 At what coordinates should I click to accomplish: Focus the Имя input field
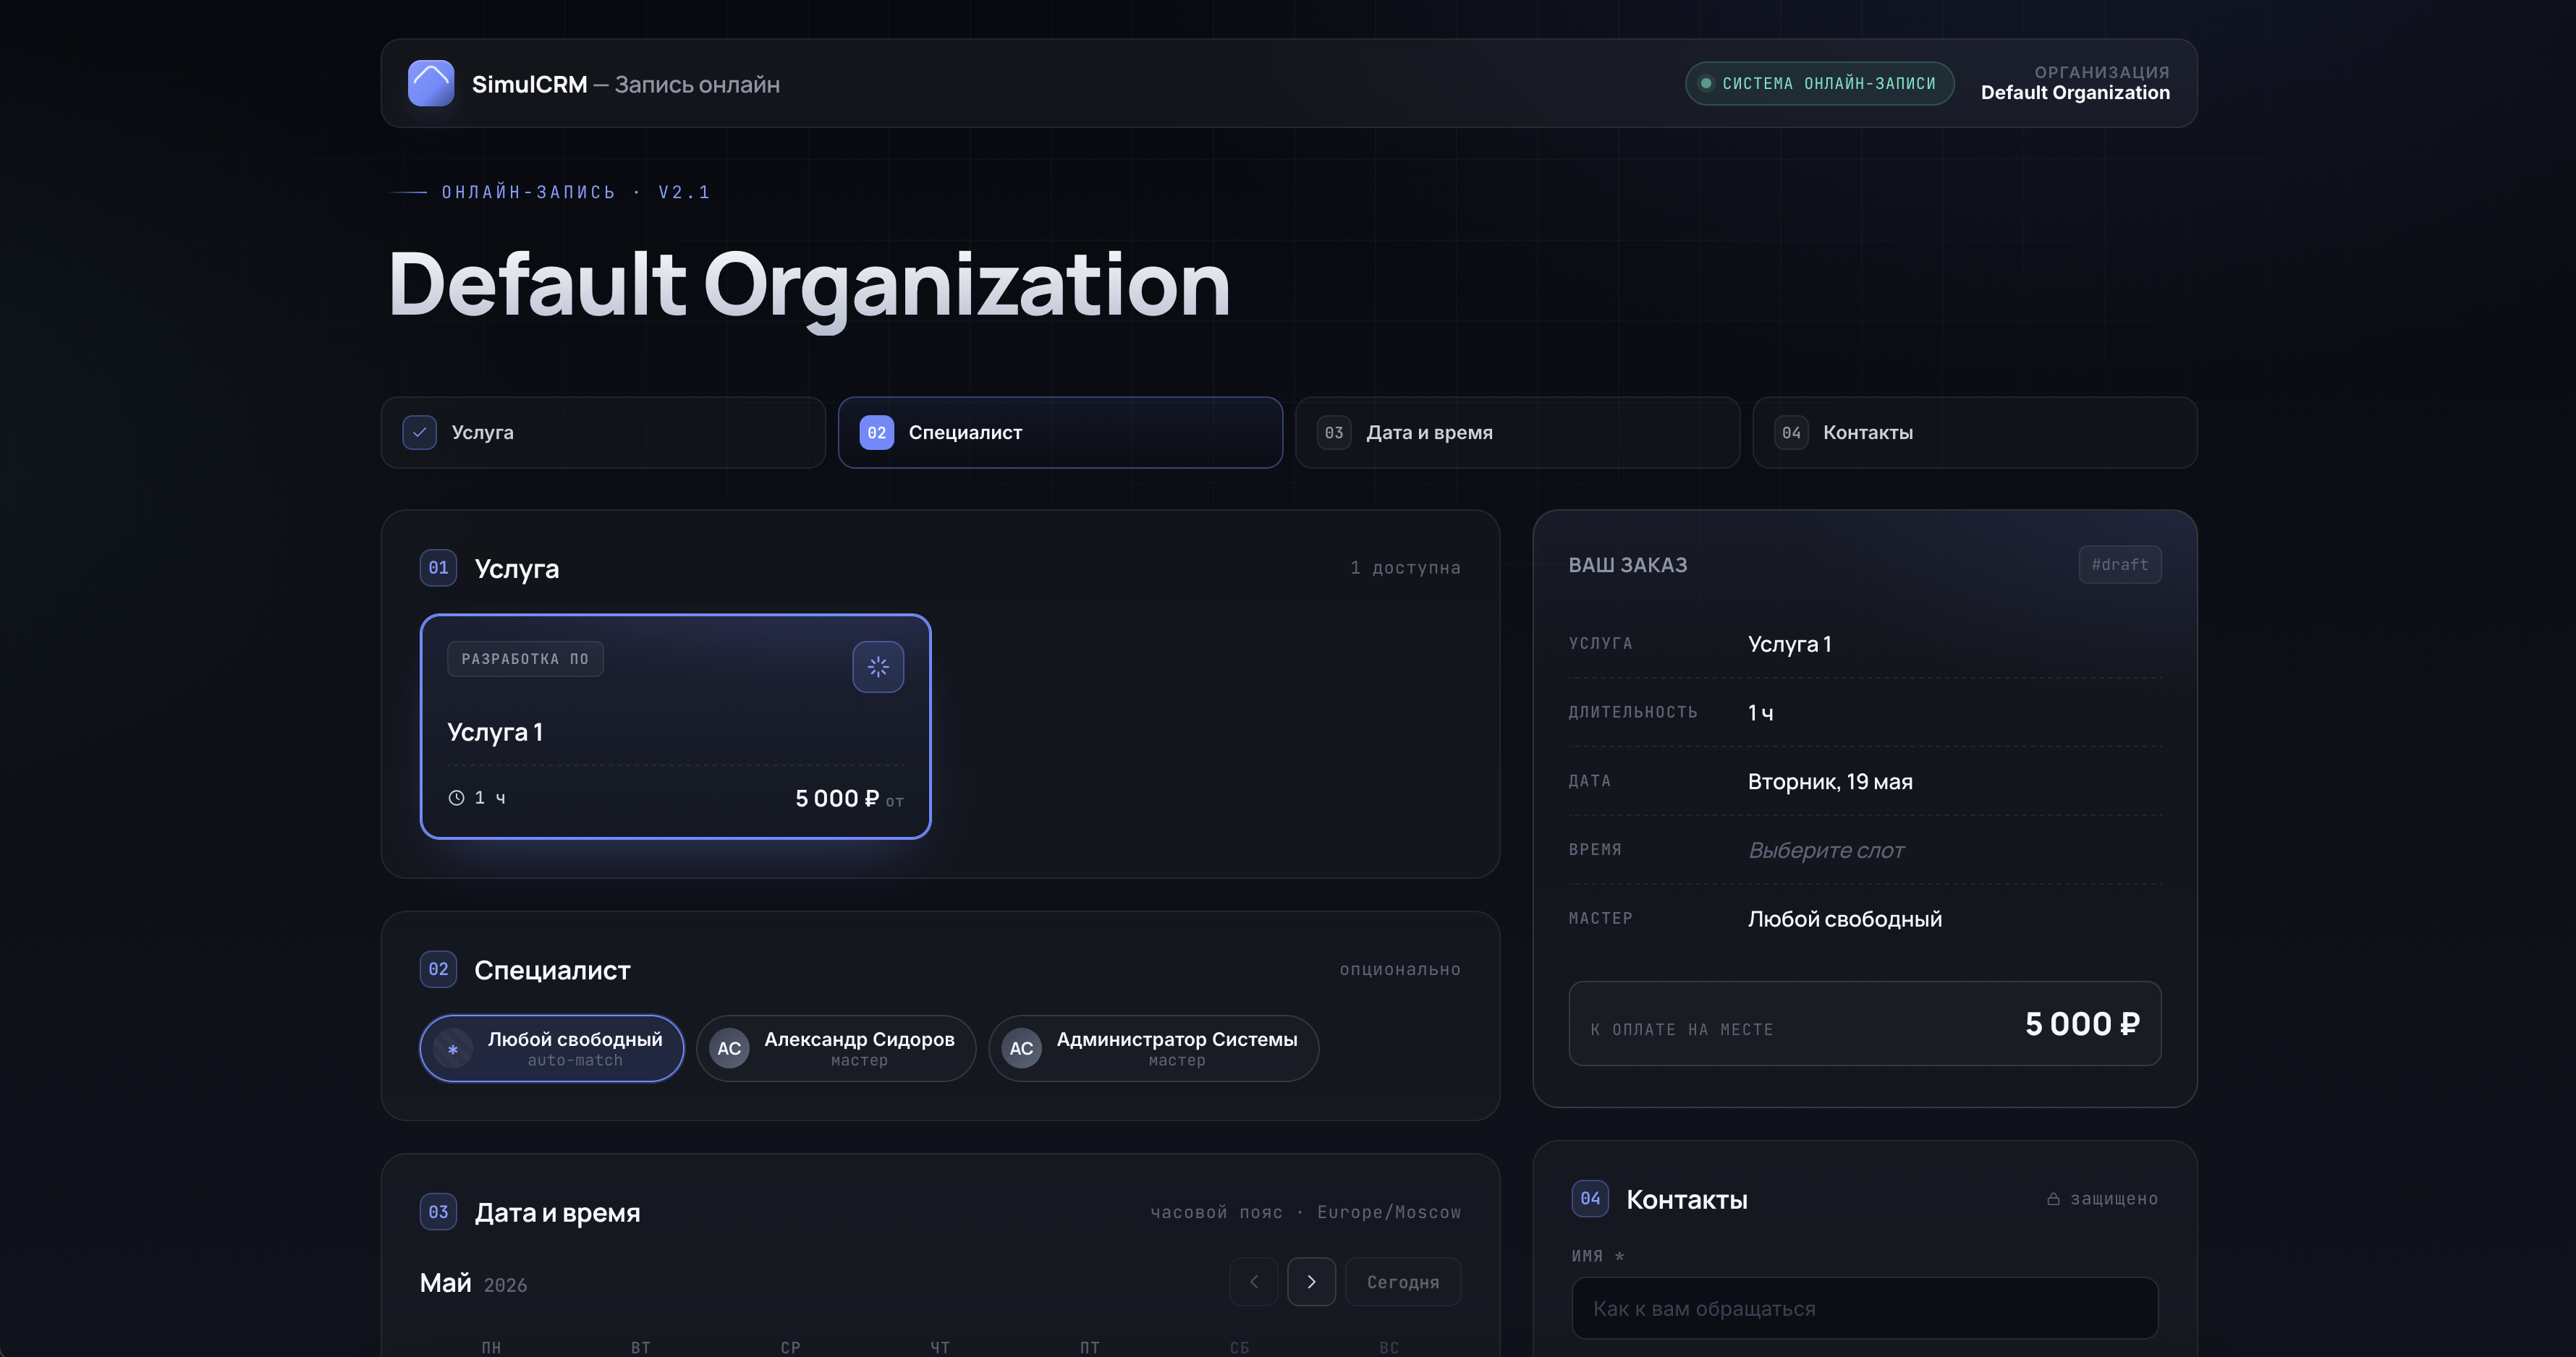1864,1308
